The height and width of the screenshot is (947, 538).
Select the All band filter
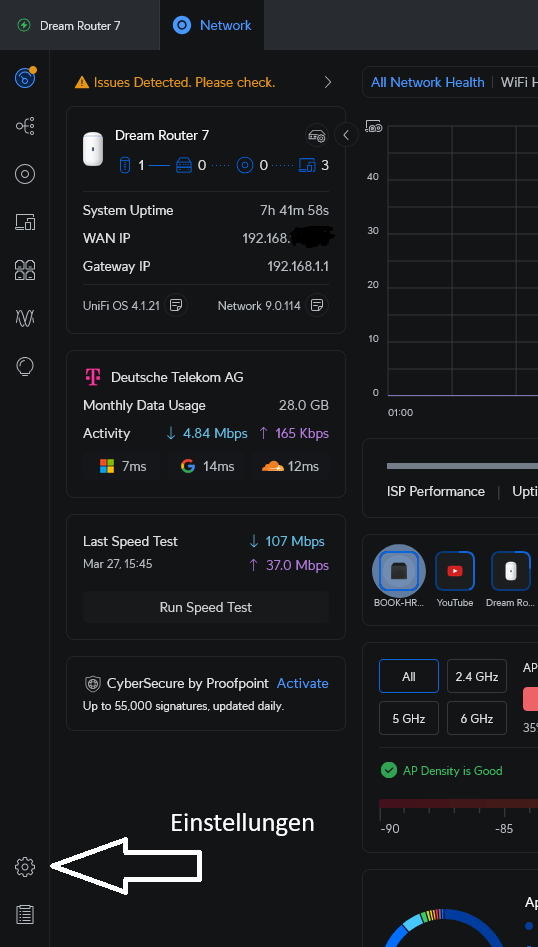point(409,676)
